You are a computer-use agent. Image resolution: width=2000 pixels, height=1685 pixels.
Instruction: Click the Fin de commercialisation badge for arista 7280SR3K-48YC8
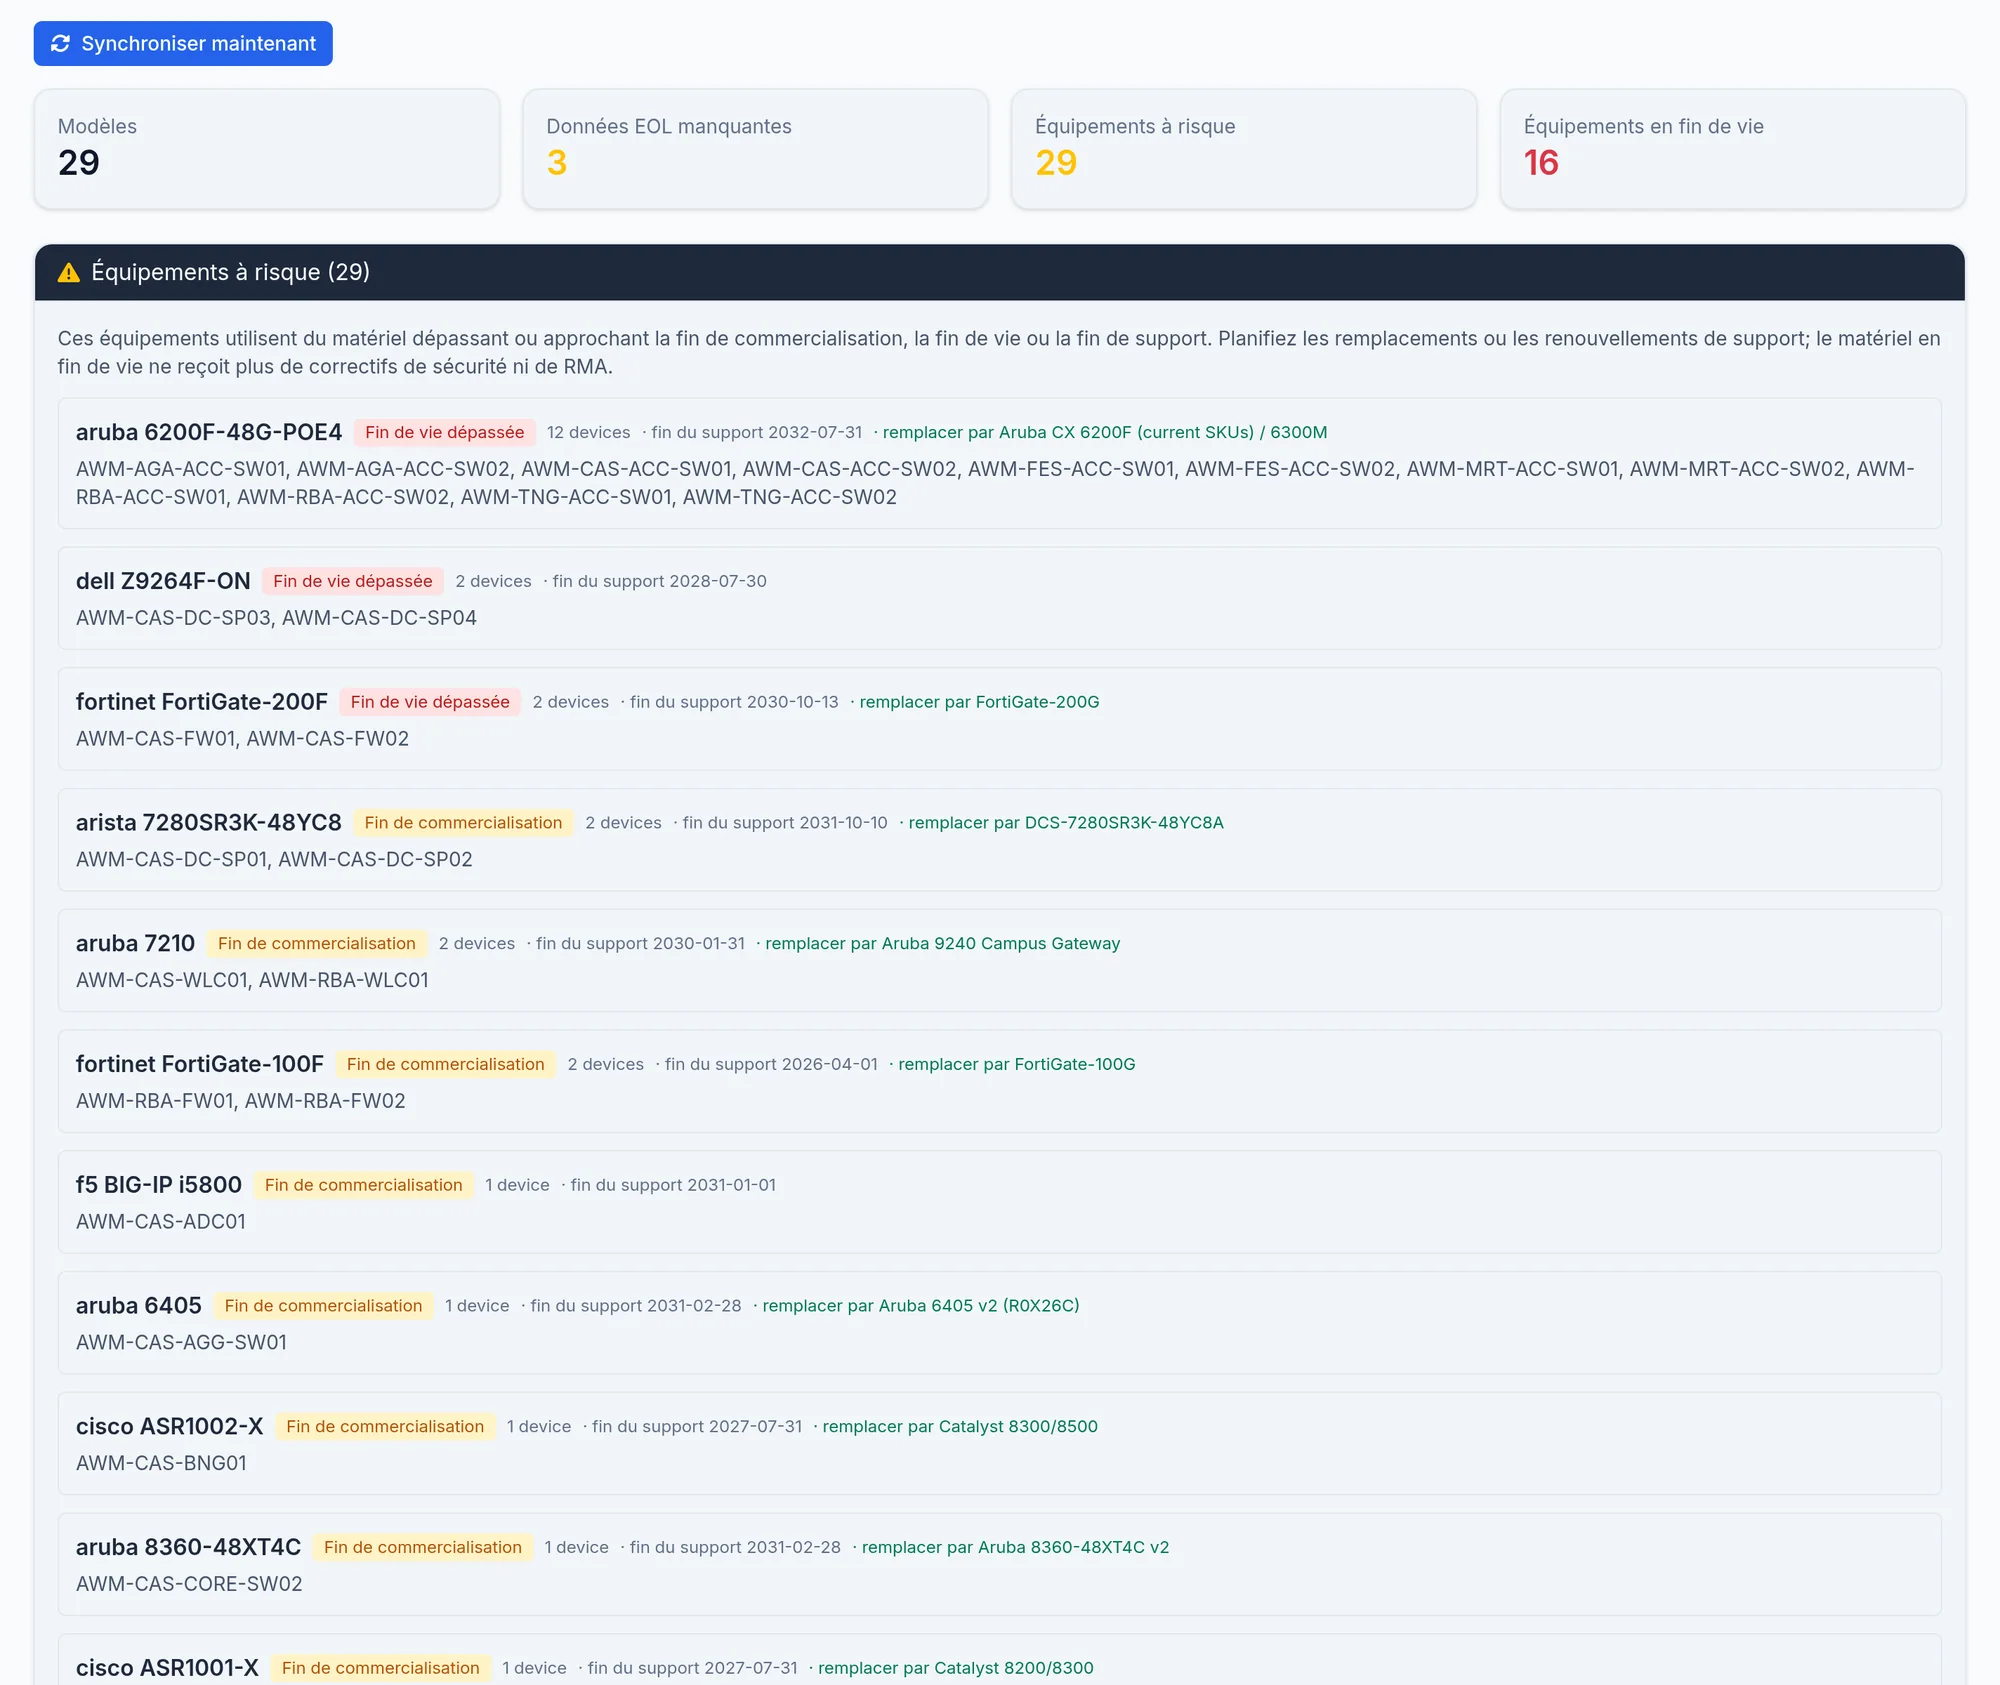464,823
